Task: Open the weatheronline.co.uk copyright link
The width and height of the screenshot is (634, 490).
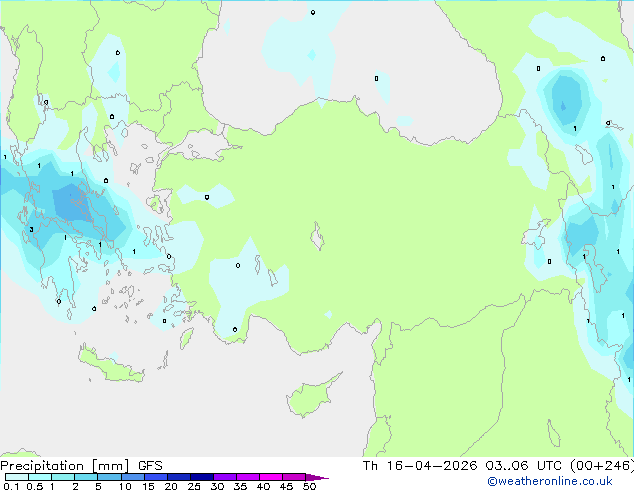Action: (550, 481)
